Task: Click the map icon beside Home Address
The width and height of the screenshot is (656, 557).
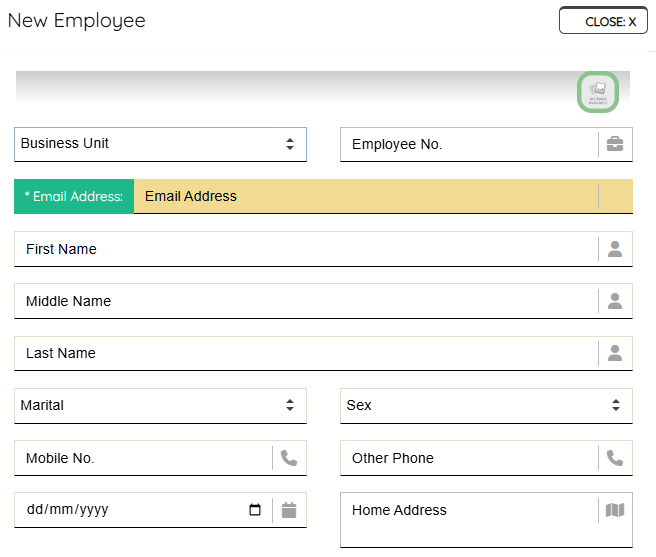Action: (x=615, y=510)
